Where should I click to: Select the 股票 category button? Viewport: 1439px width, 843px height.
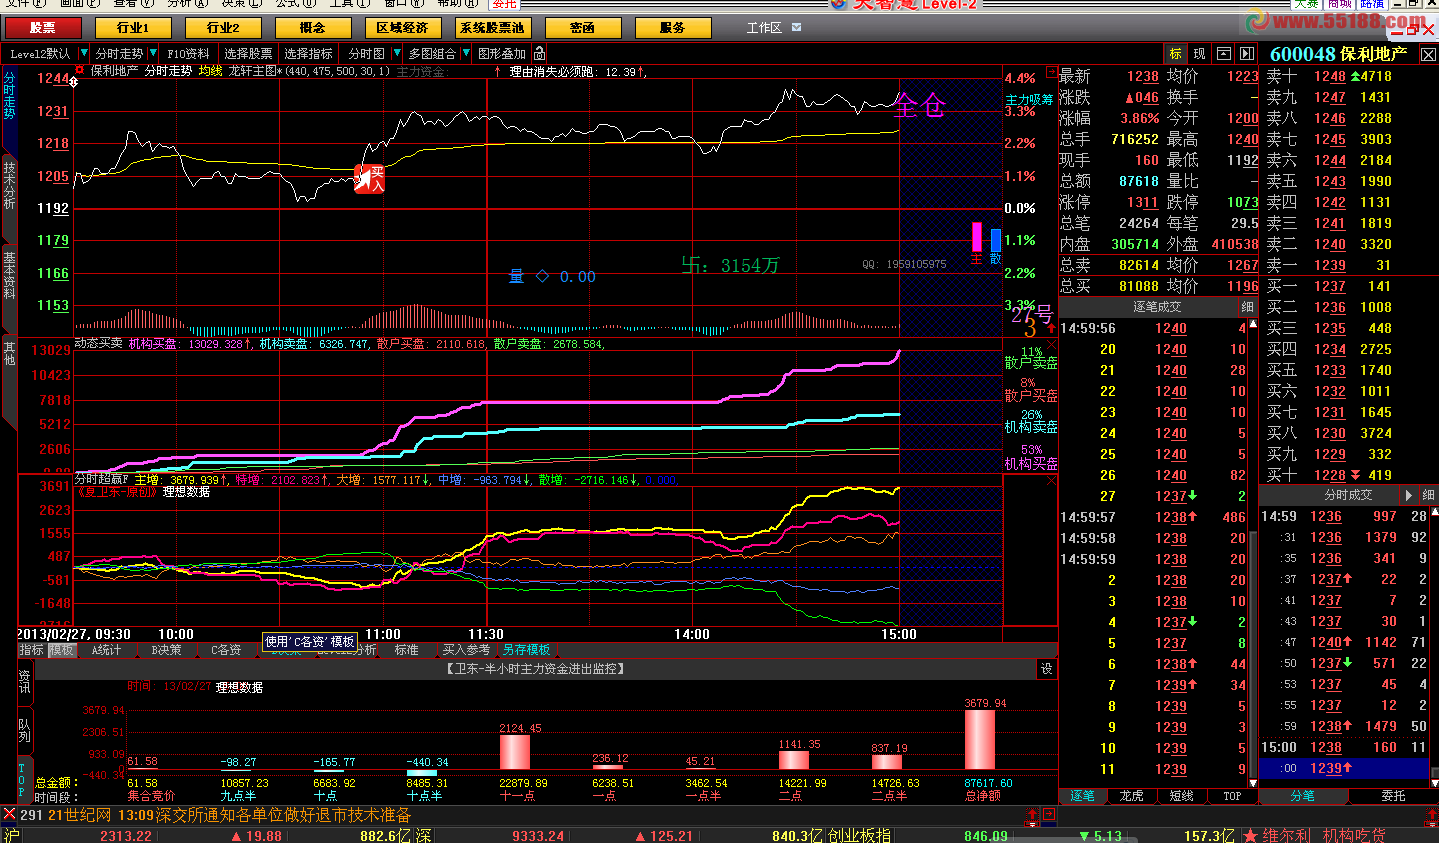[x=42, y=28]
